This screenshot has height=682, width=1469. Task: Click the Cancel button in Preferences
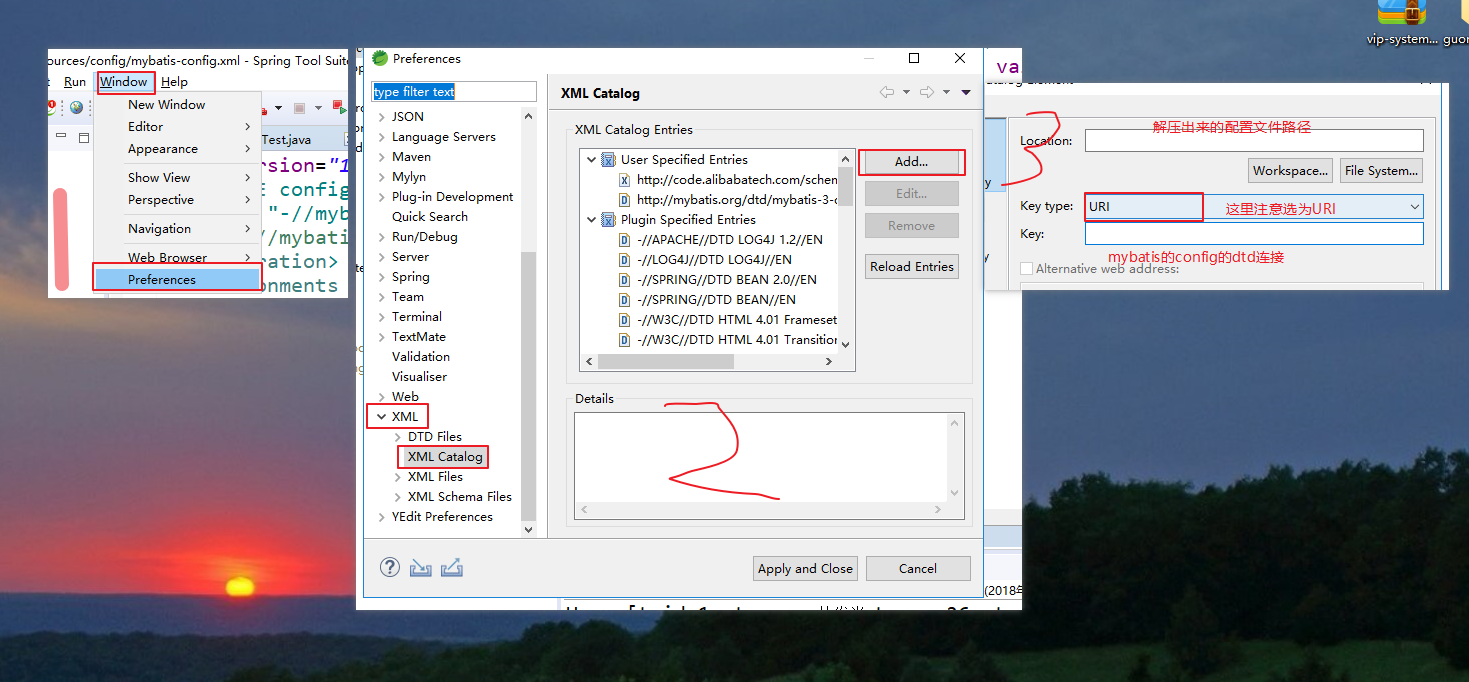click(x=918, y=568)
